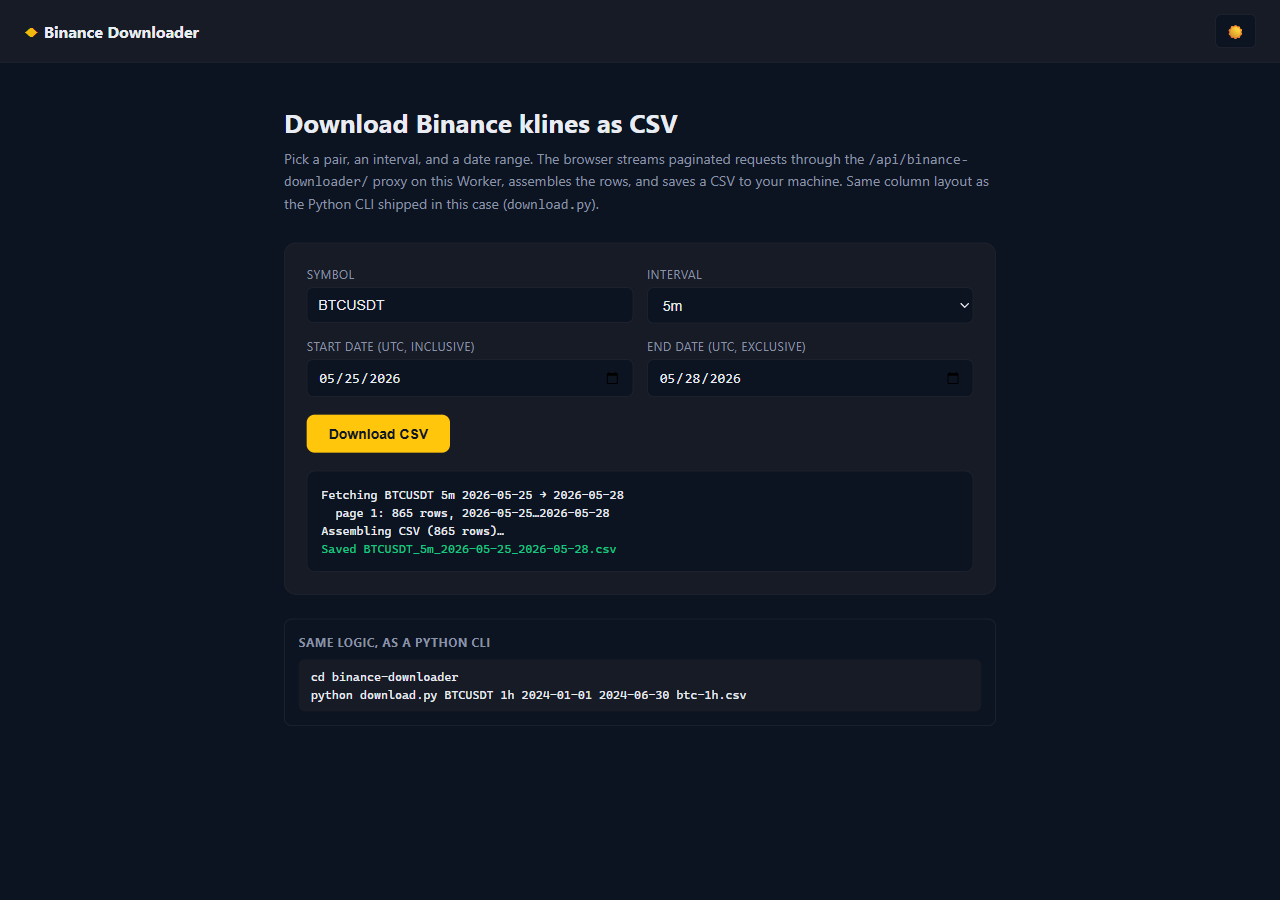
Task: Toggle the light/dark theme sun icon
Action: (x=1235, y=31)
